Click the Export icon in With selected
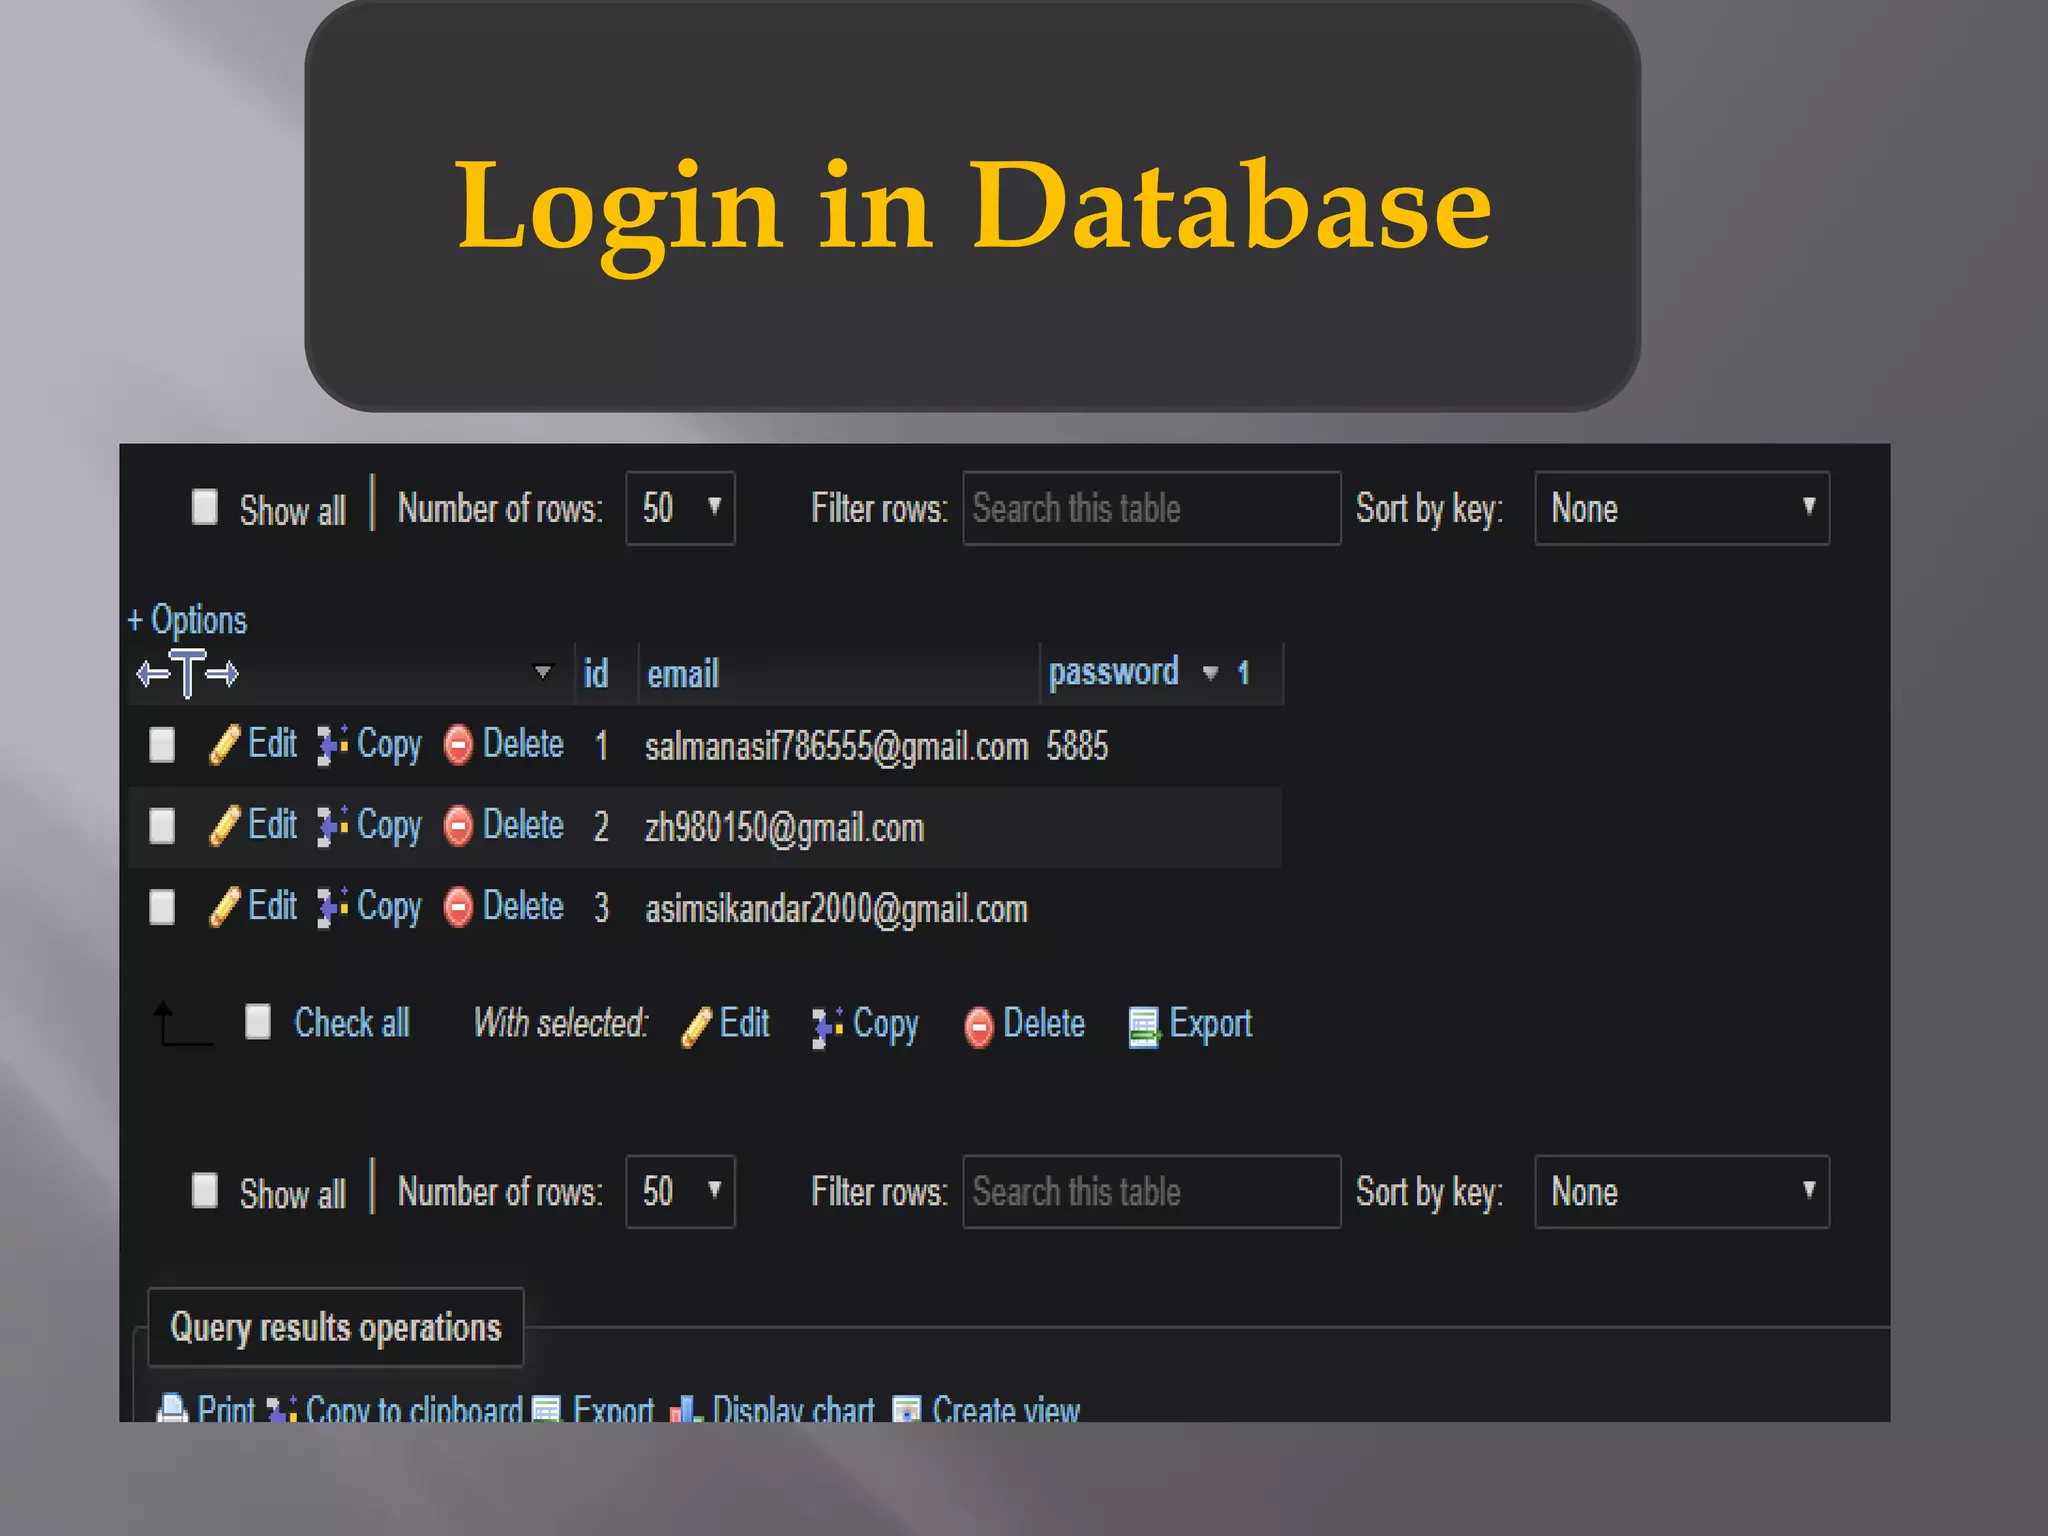Image resolution: width=2048 pixels, height=1536 pixels. point(1143,1026)
